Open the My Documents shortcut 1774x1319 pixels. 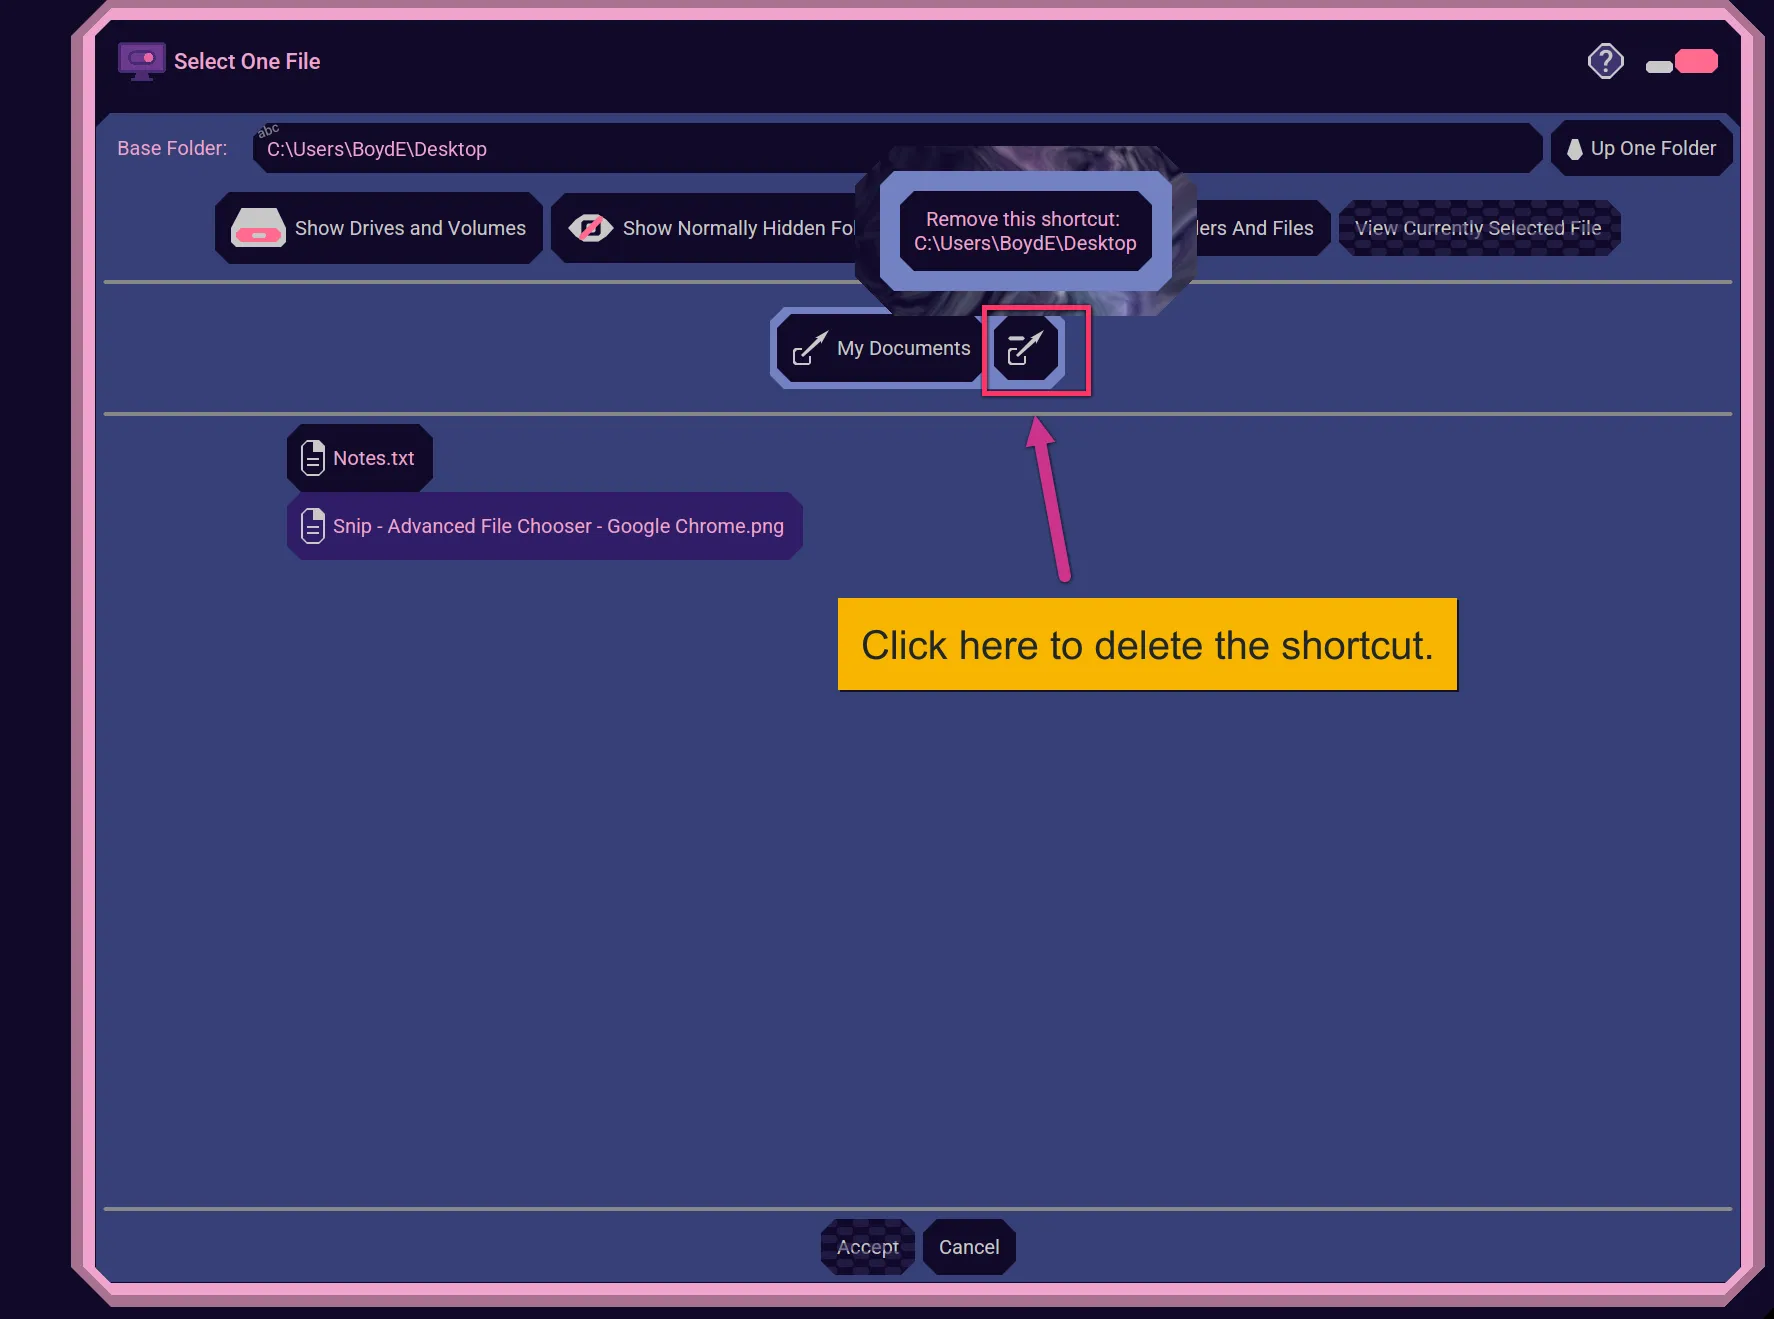click(x=881, y=348)
